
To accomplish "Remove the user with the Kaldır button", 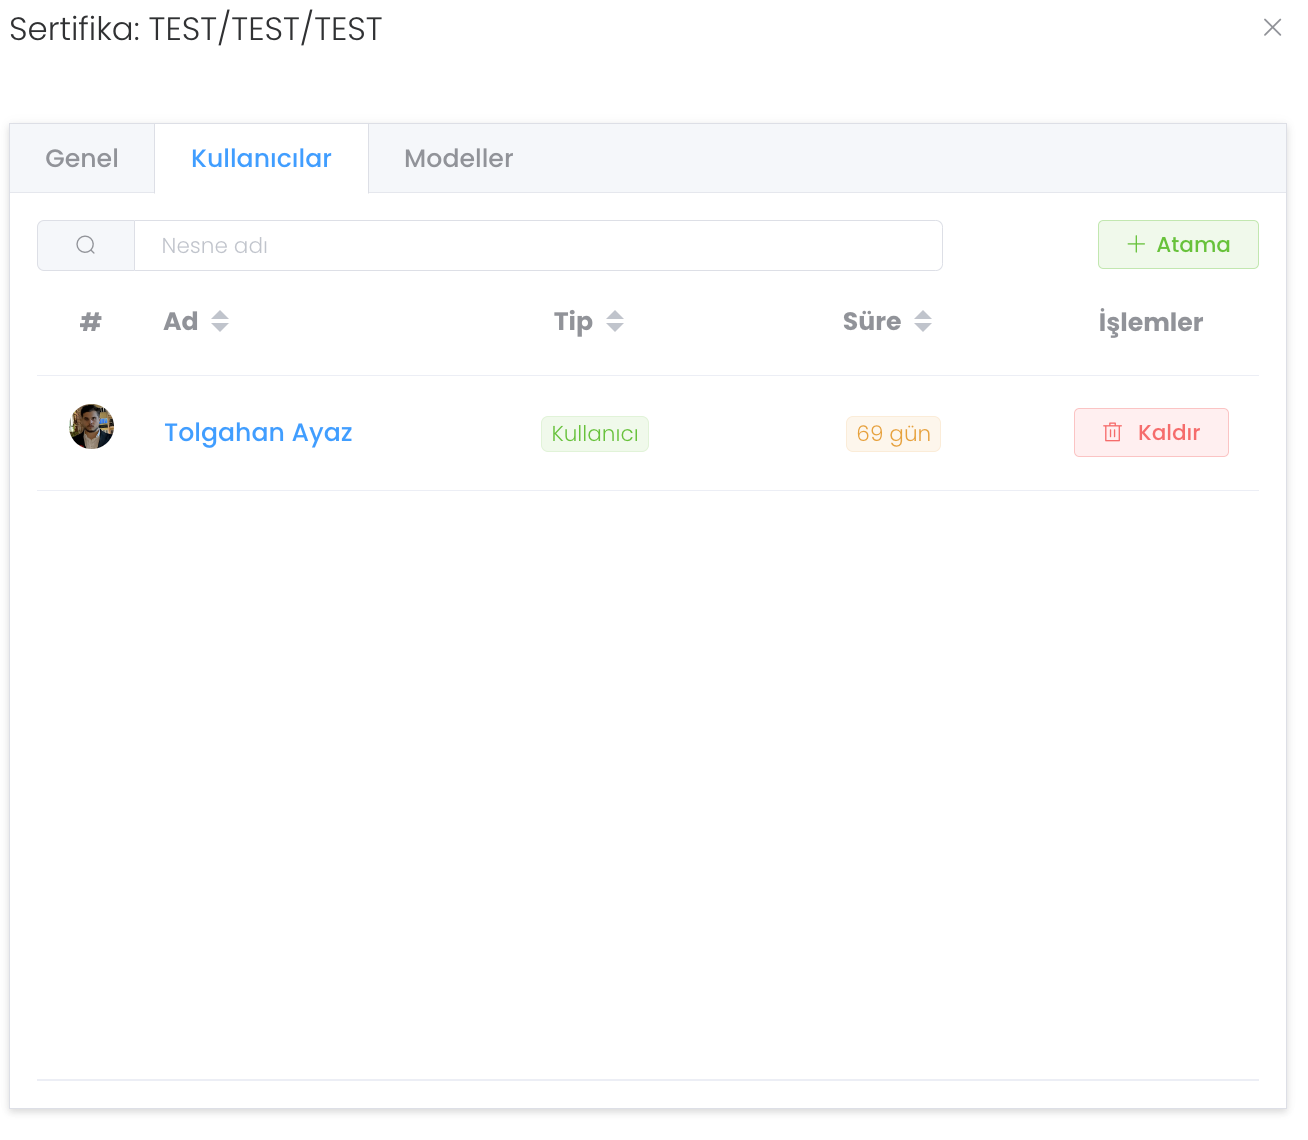I will [1151, 433].
